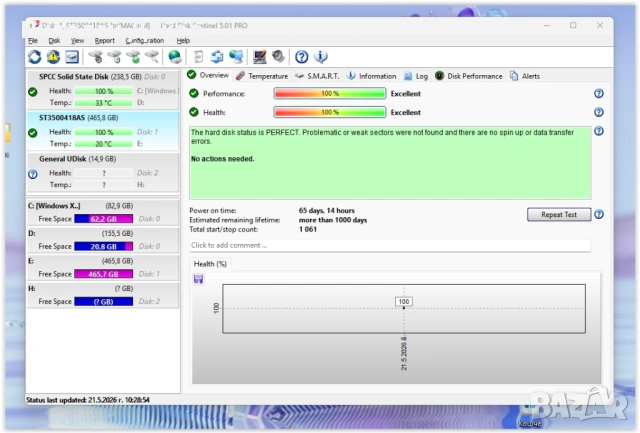The height and width of the screenshot is (433, 640).
Task: Click the blue arrows document toolbar icon
Action: [217, 57]
